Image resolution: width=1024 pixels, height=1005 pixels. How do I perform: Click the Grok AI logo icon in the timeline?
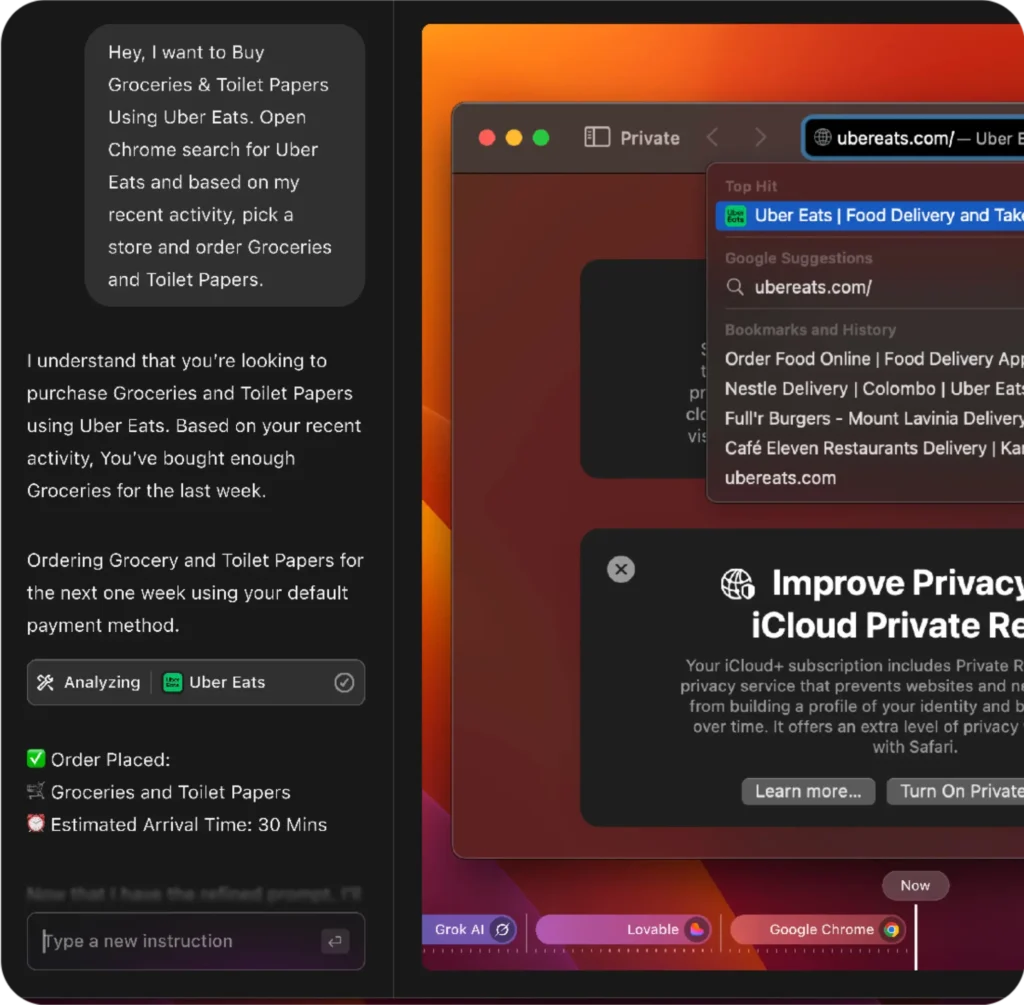(x=502, y=929)
